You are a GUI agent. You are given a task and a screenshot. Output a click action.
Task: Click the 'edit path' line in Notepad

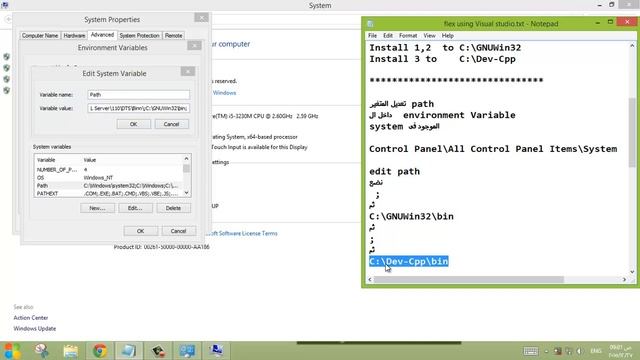coord(394,171)
